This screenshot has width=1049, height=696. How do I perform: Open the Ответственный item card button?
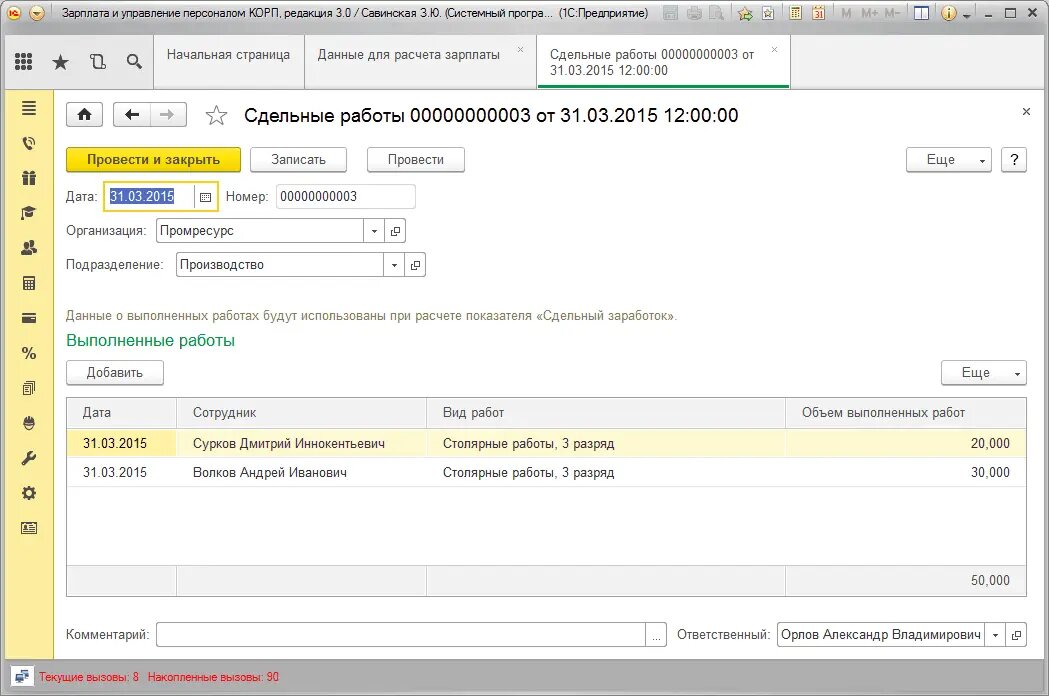(x=1016, y=634)
